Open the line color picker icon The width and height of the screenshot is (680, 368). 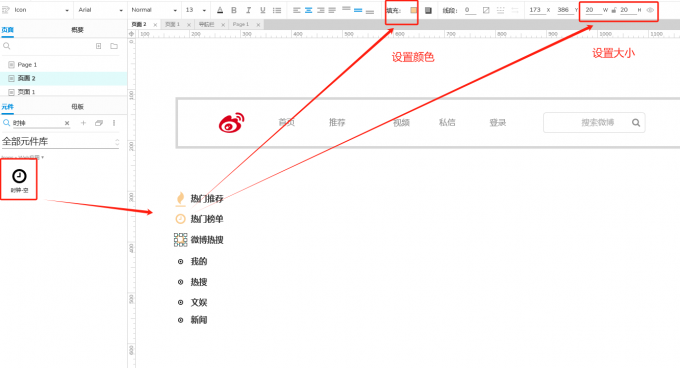click(x=486, y=10)
